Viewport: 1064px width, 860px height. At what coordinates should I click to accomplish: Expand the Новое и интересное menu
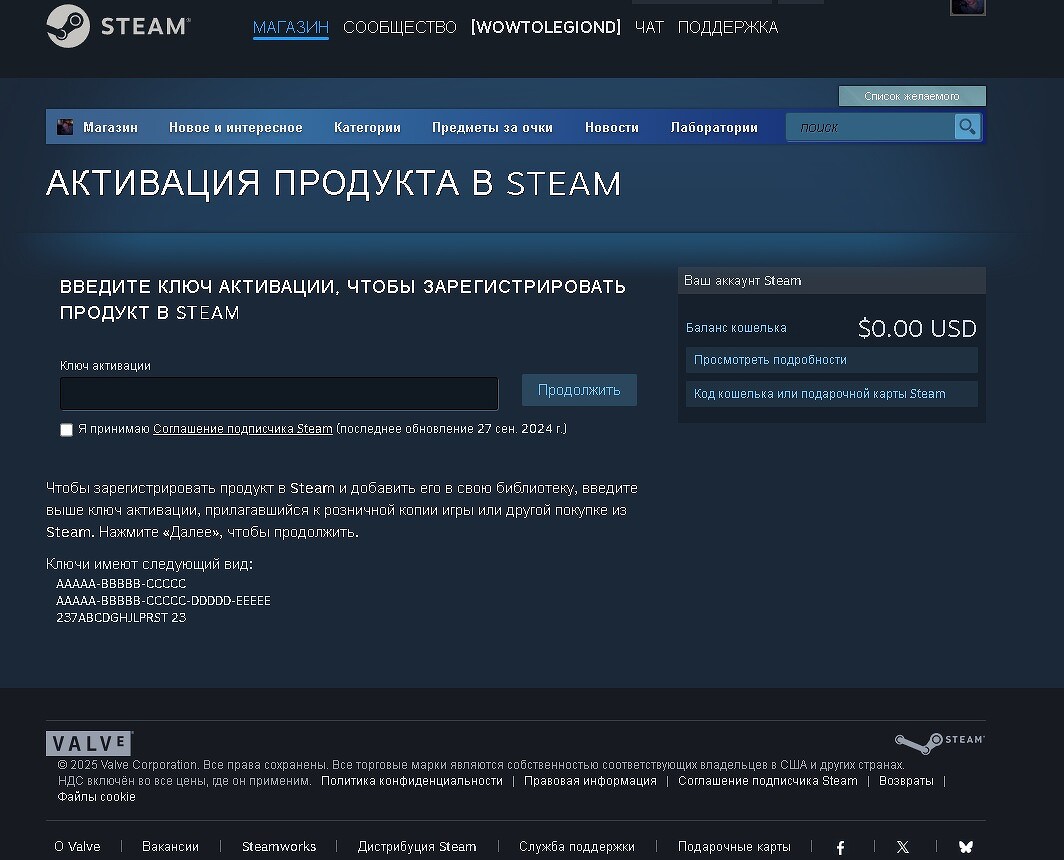pos(235,127)
